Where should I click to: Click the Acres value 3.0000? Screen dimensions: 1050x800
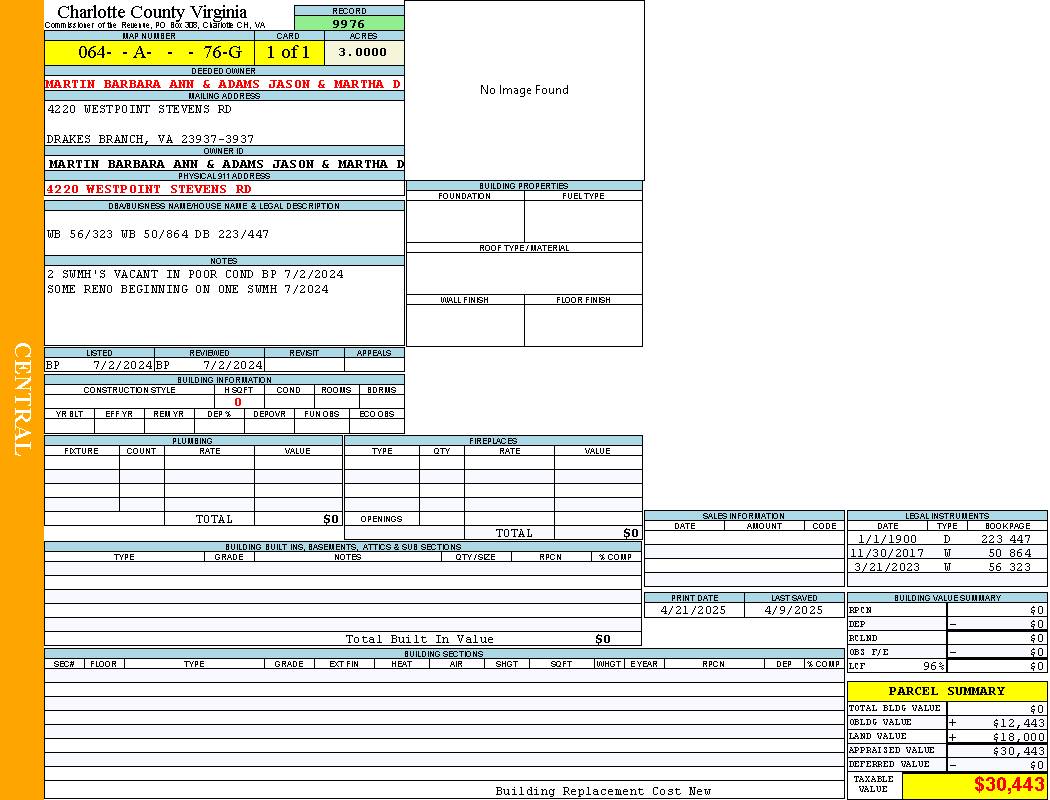[363, 53]
